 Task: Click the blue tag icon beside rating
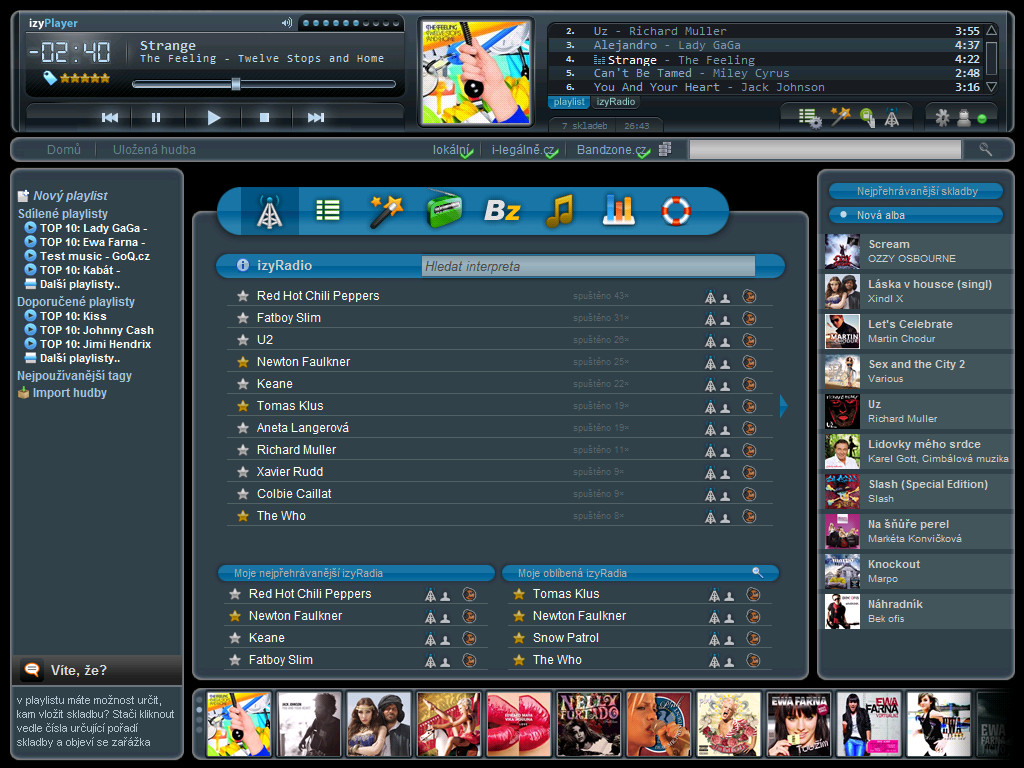50,78
